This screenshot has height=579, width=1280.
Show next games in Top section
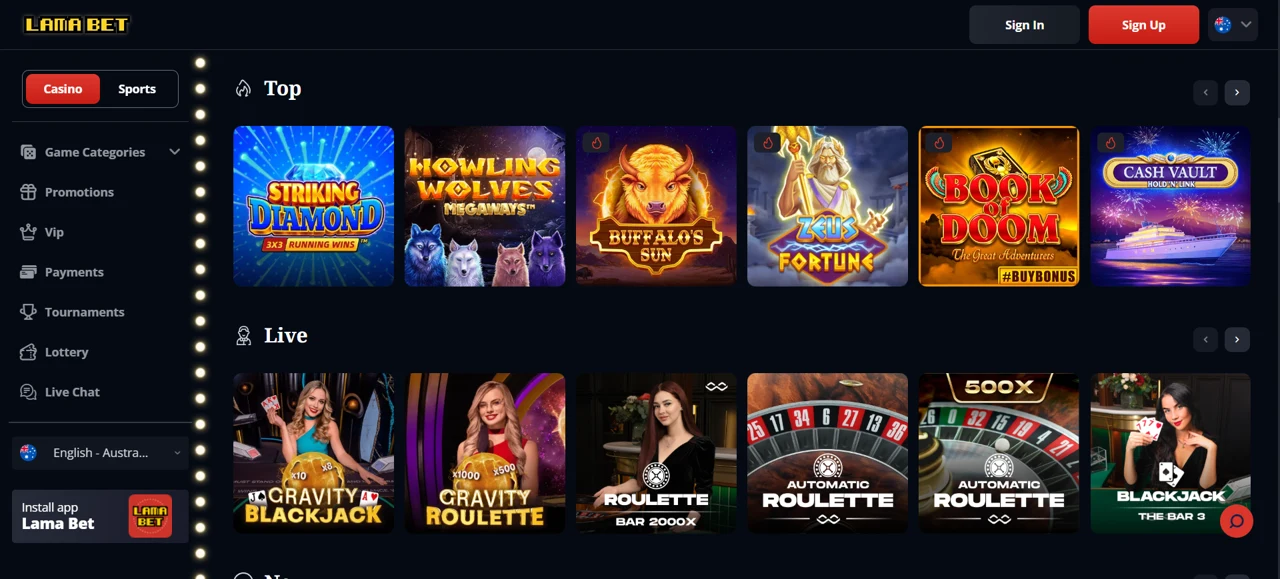pos(1237,92)
